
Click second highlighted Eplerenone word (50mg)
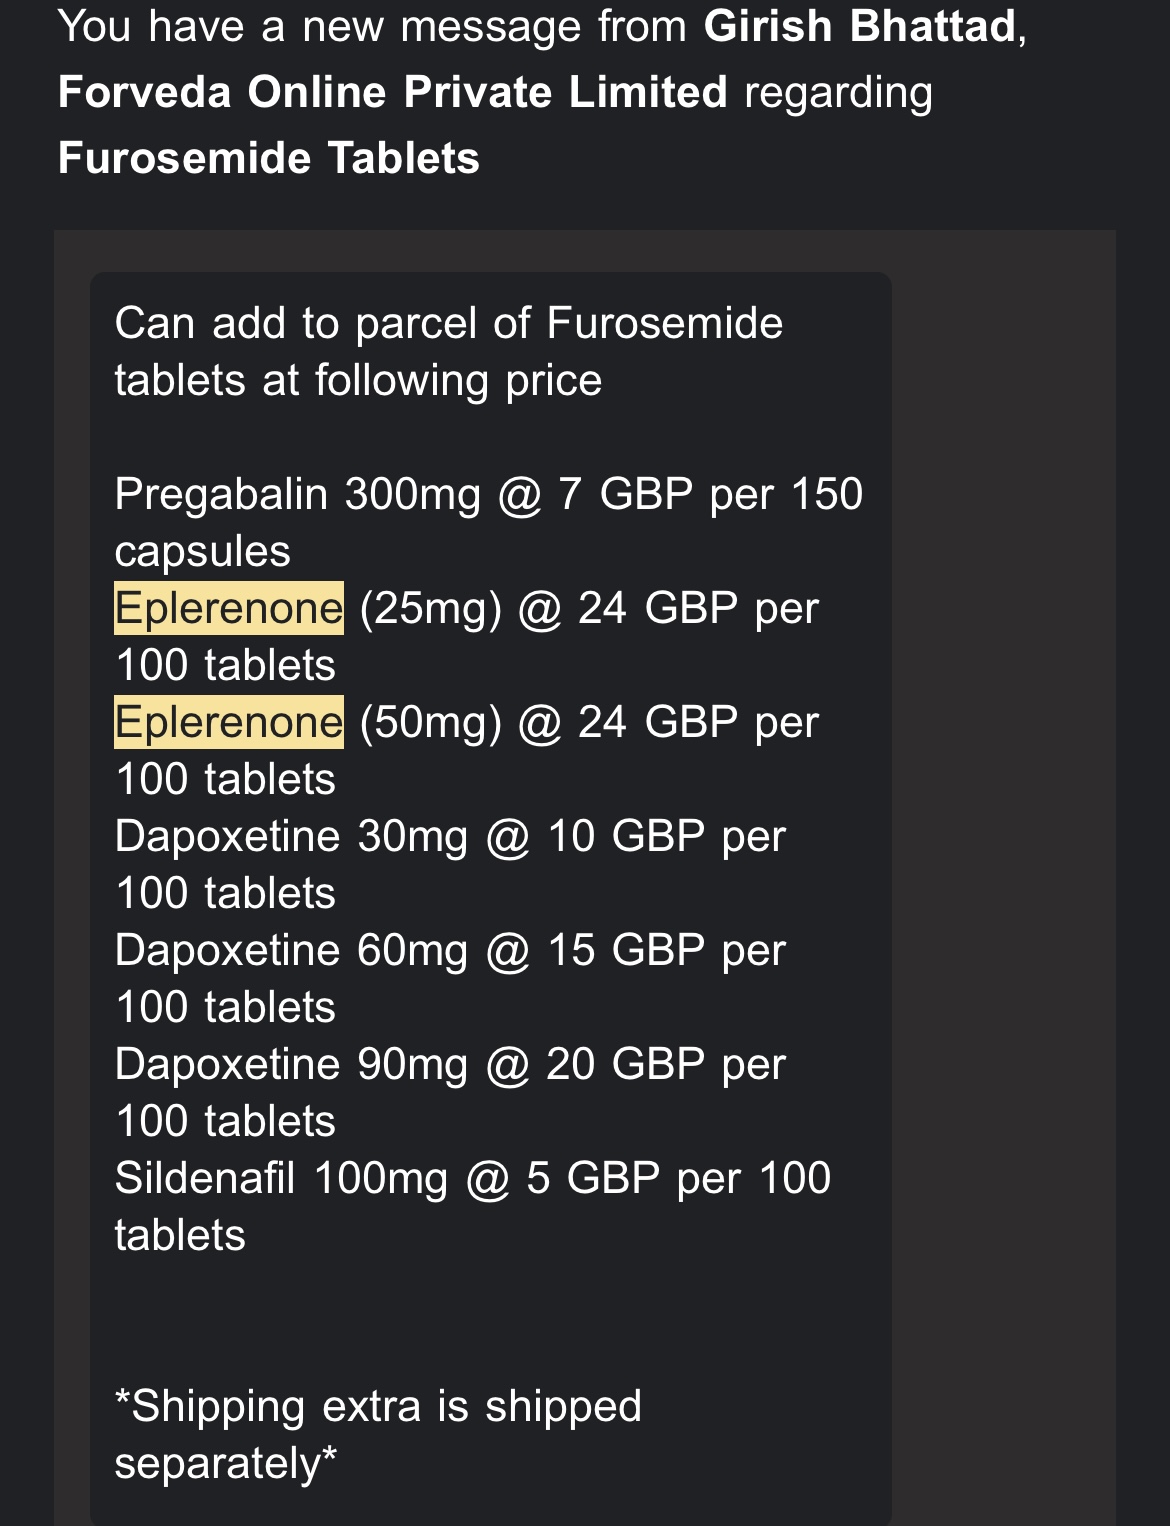point(229,722)
